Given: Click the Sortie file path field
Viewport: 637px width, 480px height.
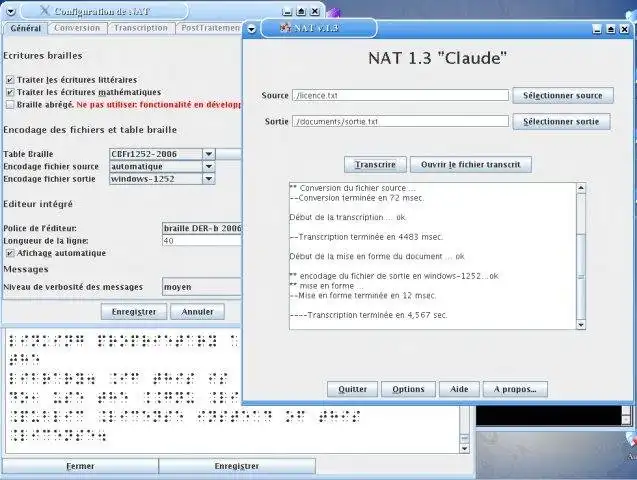Looking at the screenshot, I should pos(400,121).
